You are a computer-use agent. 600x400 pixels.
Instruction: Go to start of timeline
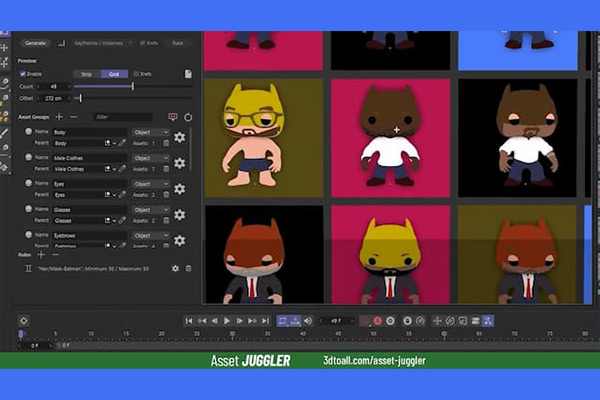pyautogui.click(x=189, y=321)
